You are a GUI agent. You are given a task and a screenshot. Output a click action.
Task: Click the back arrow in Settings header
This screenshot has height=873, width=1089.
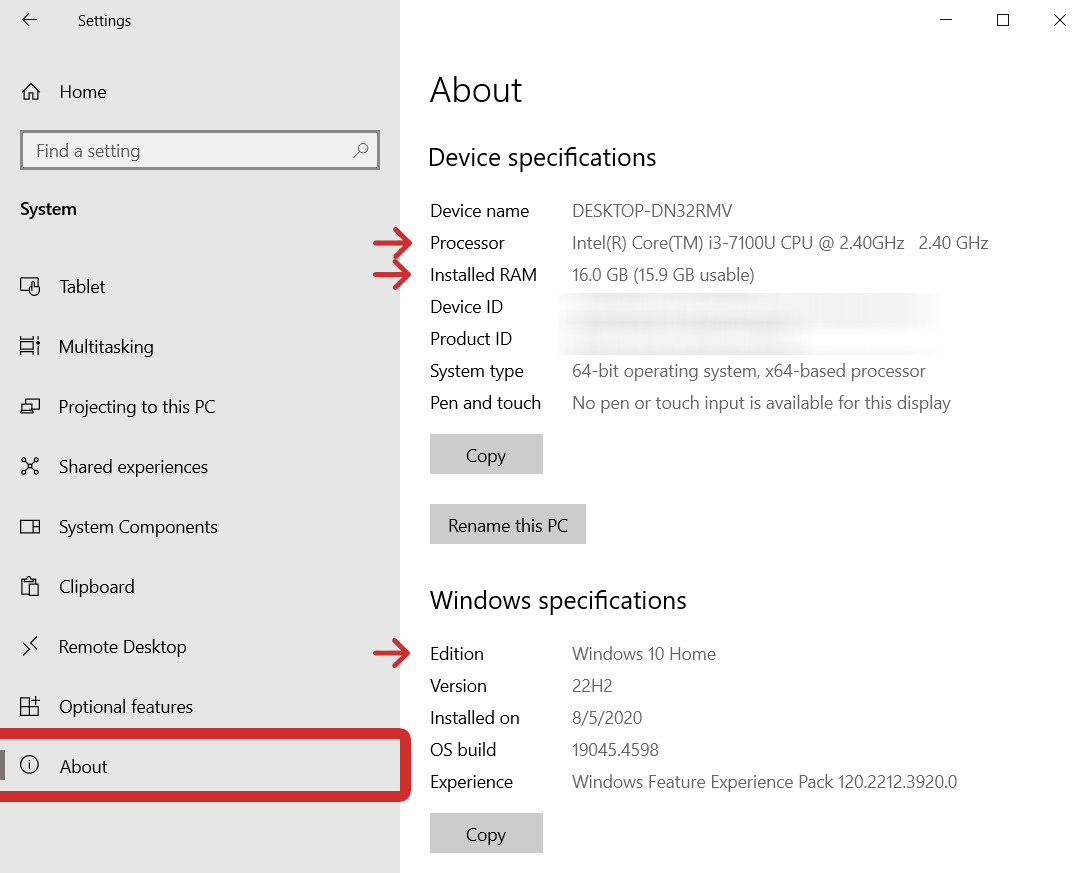coord(29,20)
